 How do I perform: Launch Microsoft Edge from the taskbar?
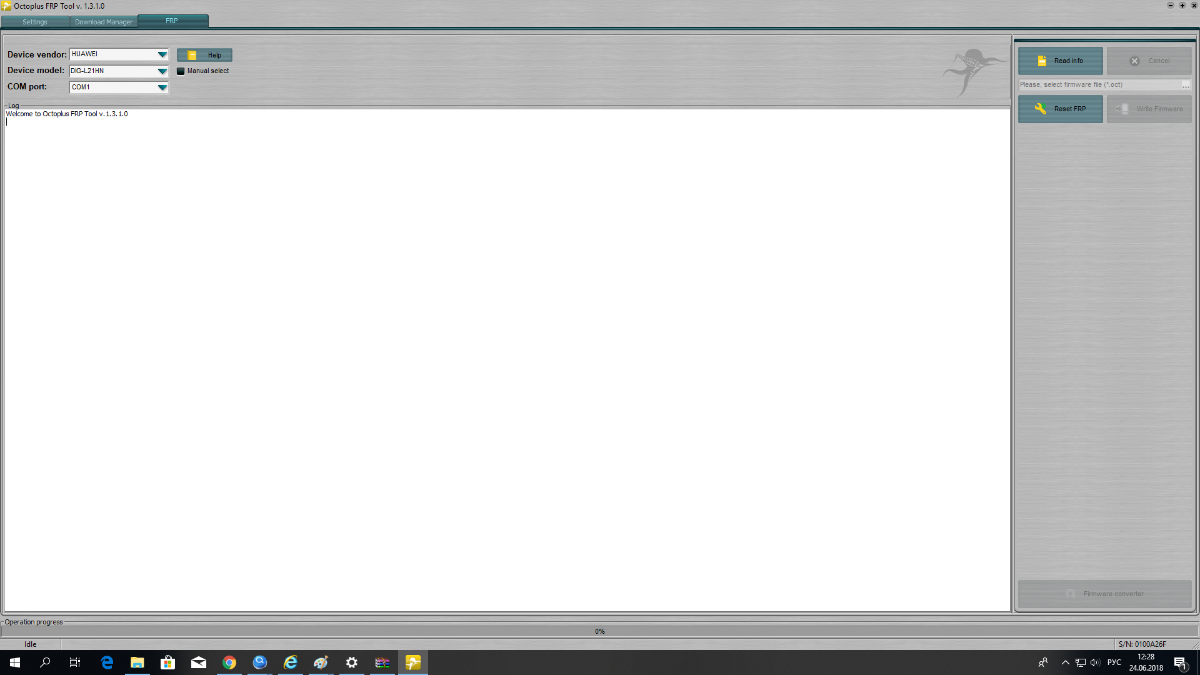click(107, 662)
